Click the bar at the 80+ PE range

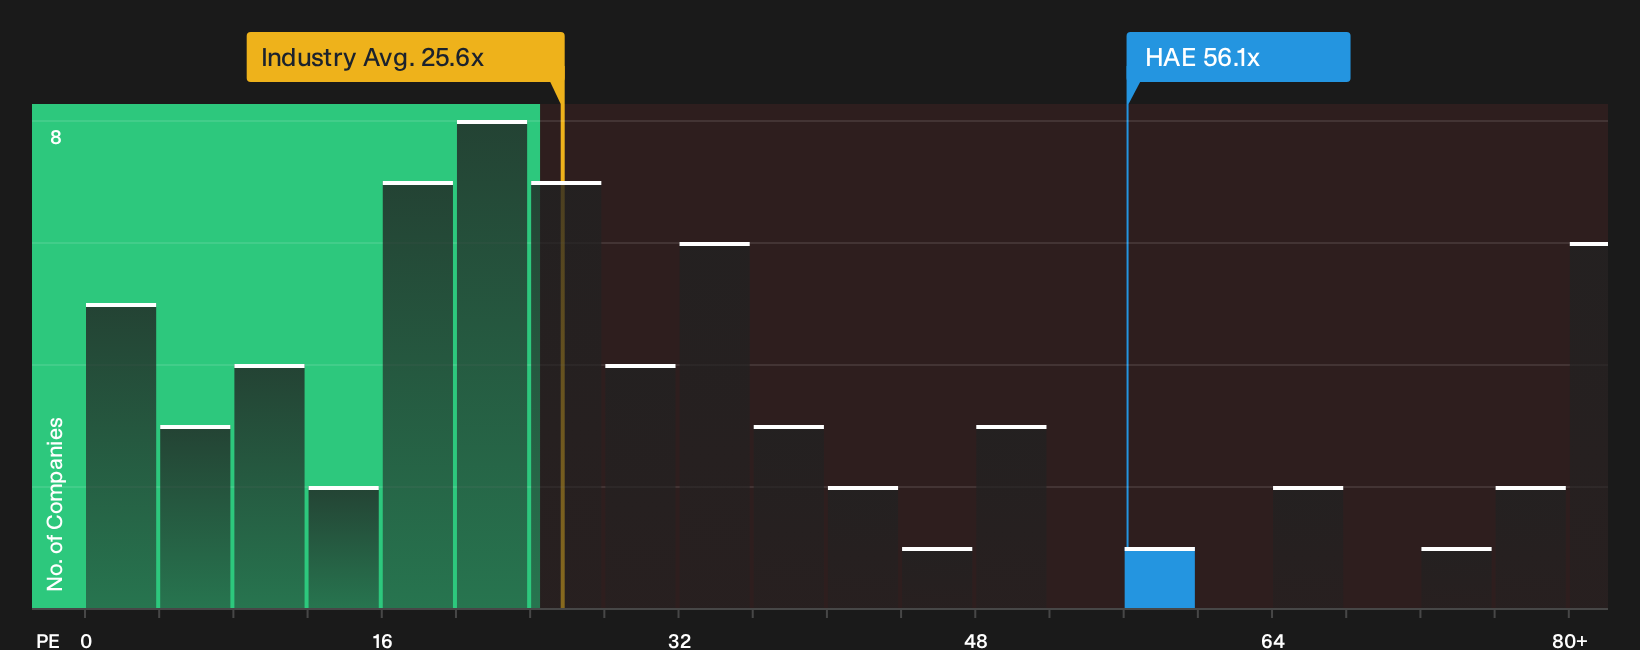(1589, 426)
